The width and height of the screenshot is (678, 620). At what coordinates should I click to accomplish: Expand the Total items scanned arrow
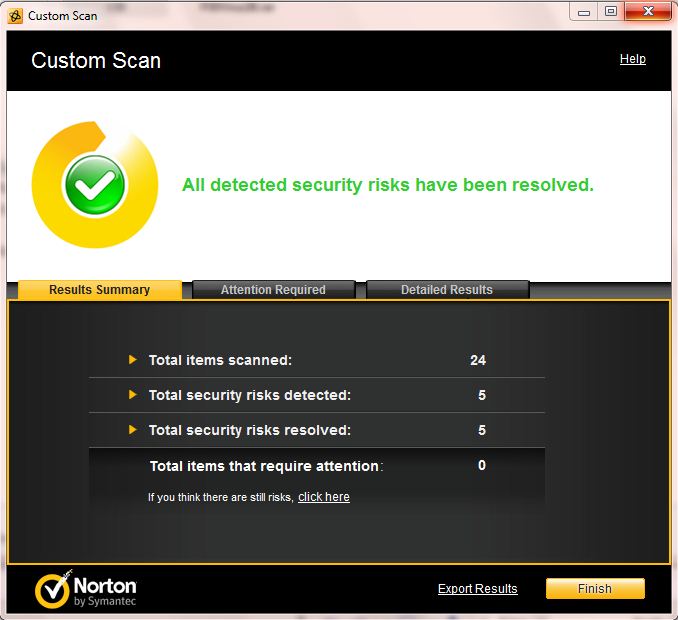[133, 360]
